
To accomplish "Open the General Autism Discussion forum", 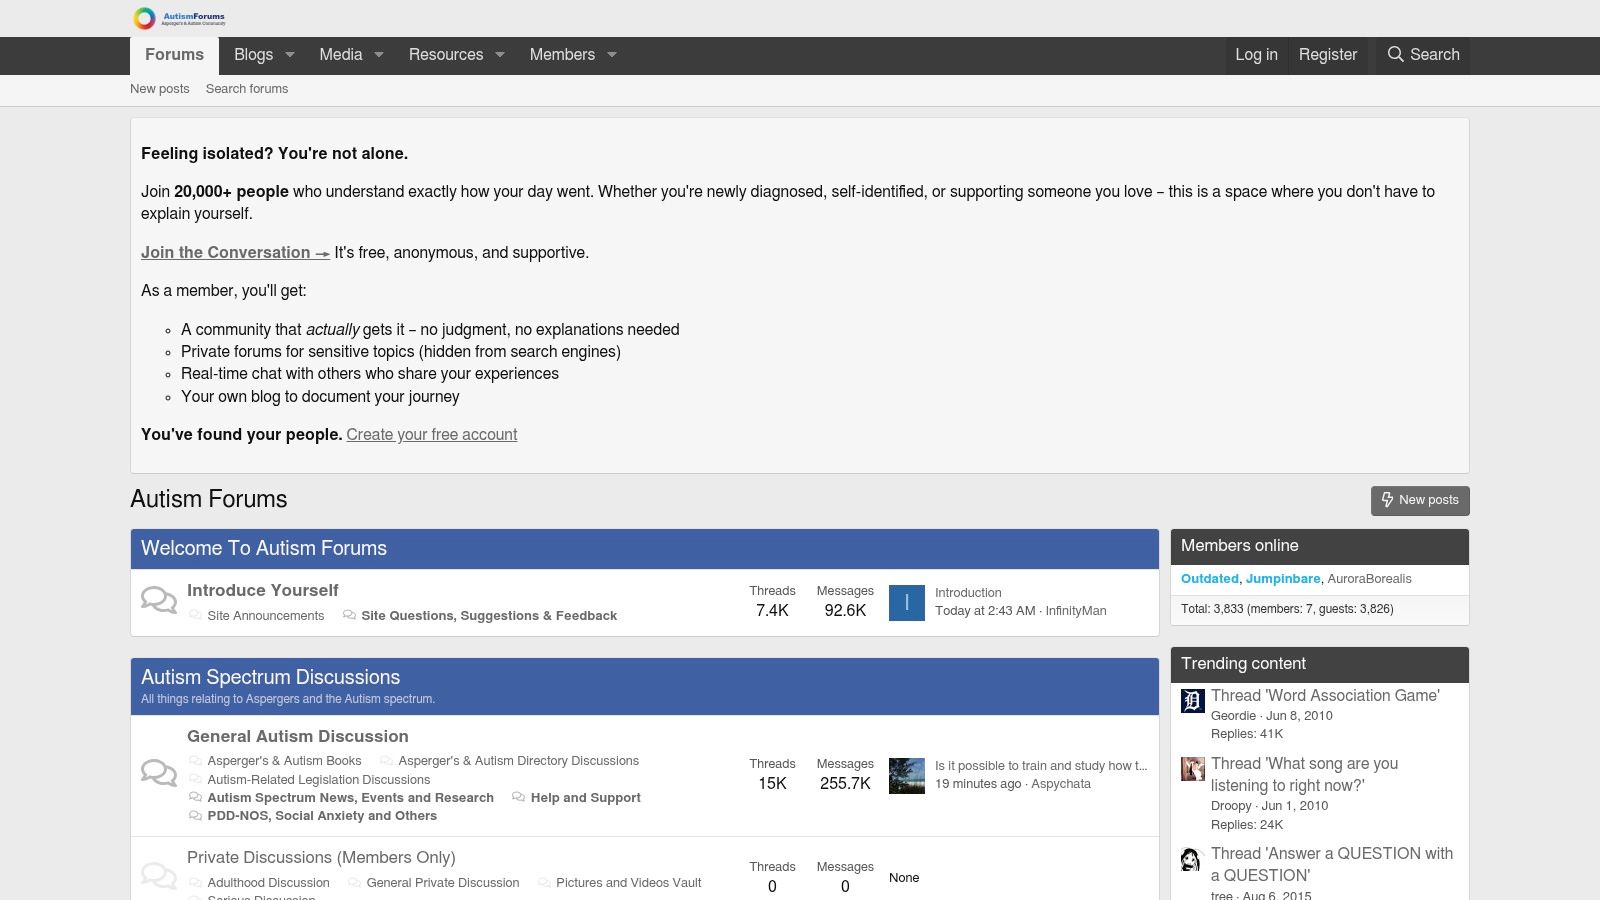I will pos(298,736).
